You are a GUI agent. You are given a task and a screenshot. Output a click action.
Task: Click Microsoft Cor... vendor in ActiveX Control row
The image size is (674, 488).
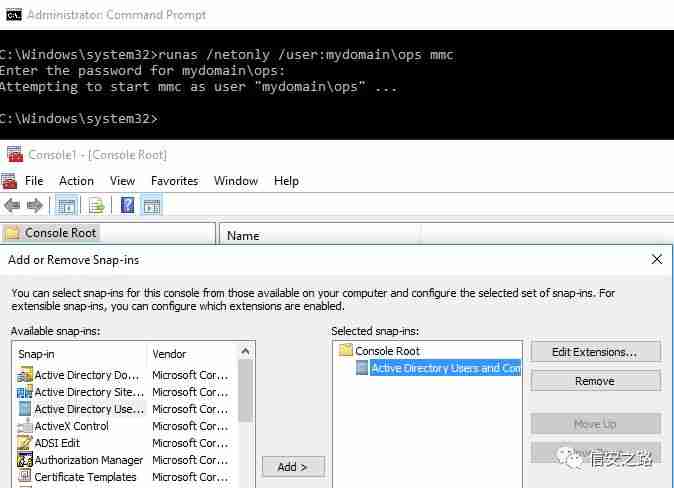[190, 426]
